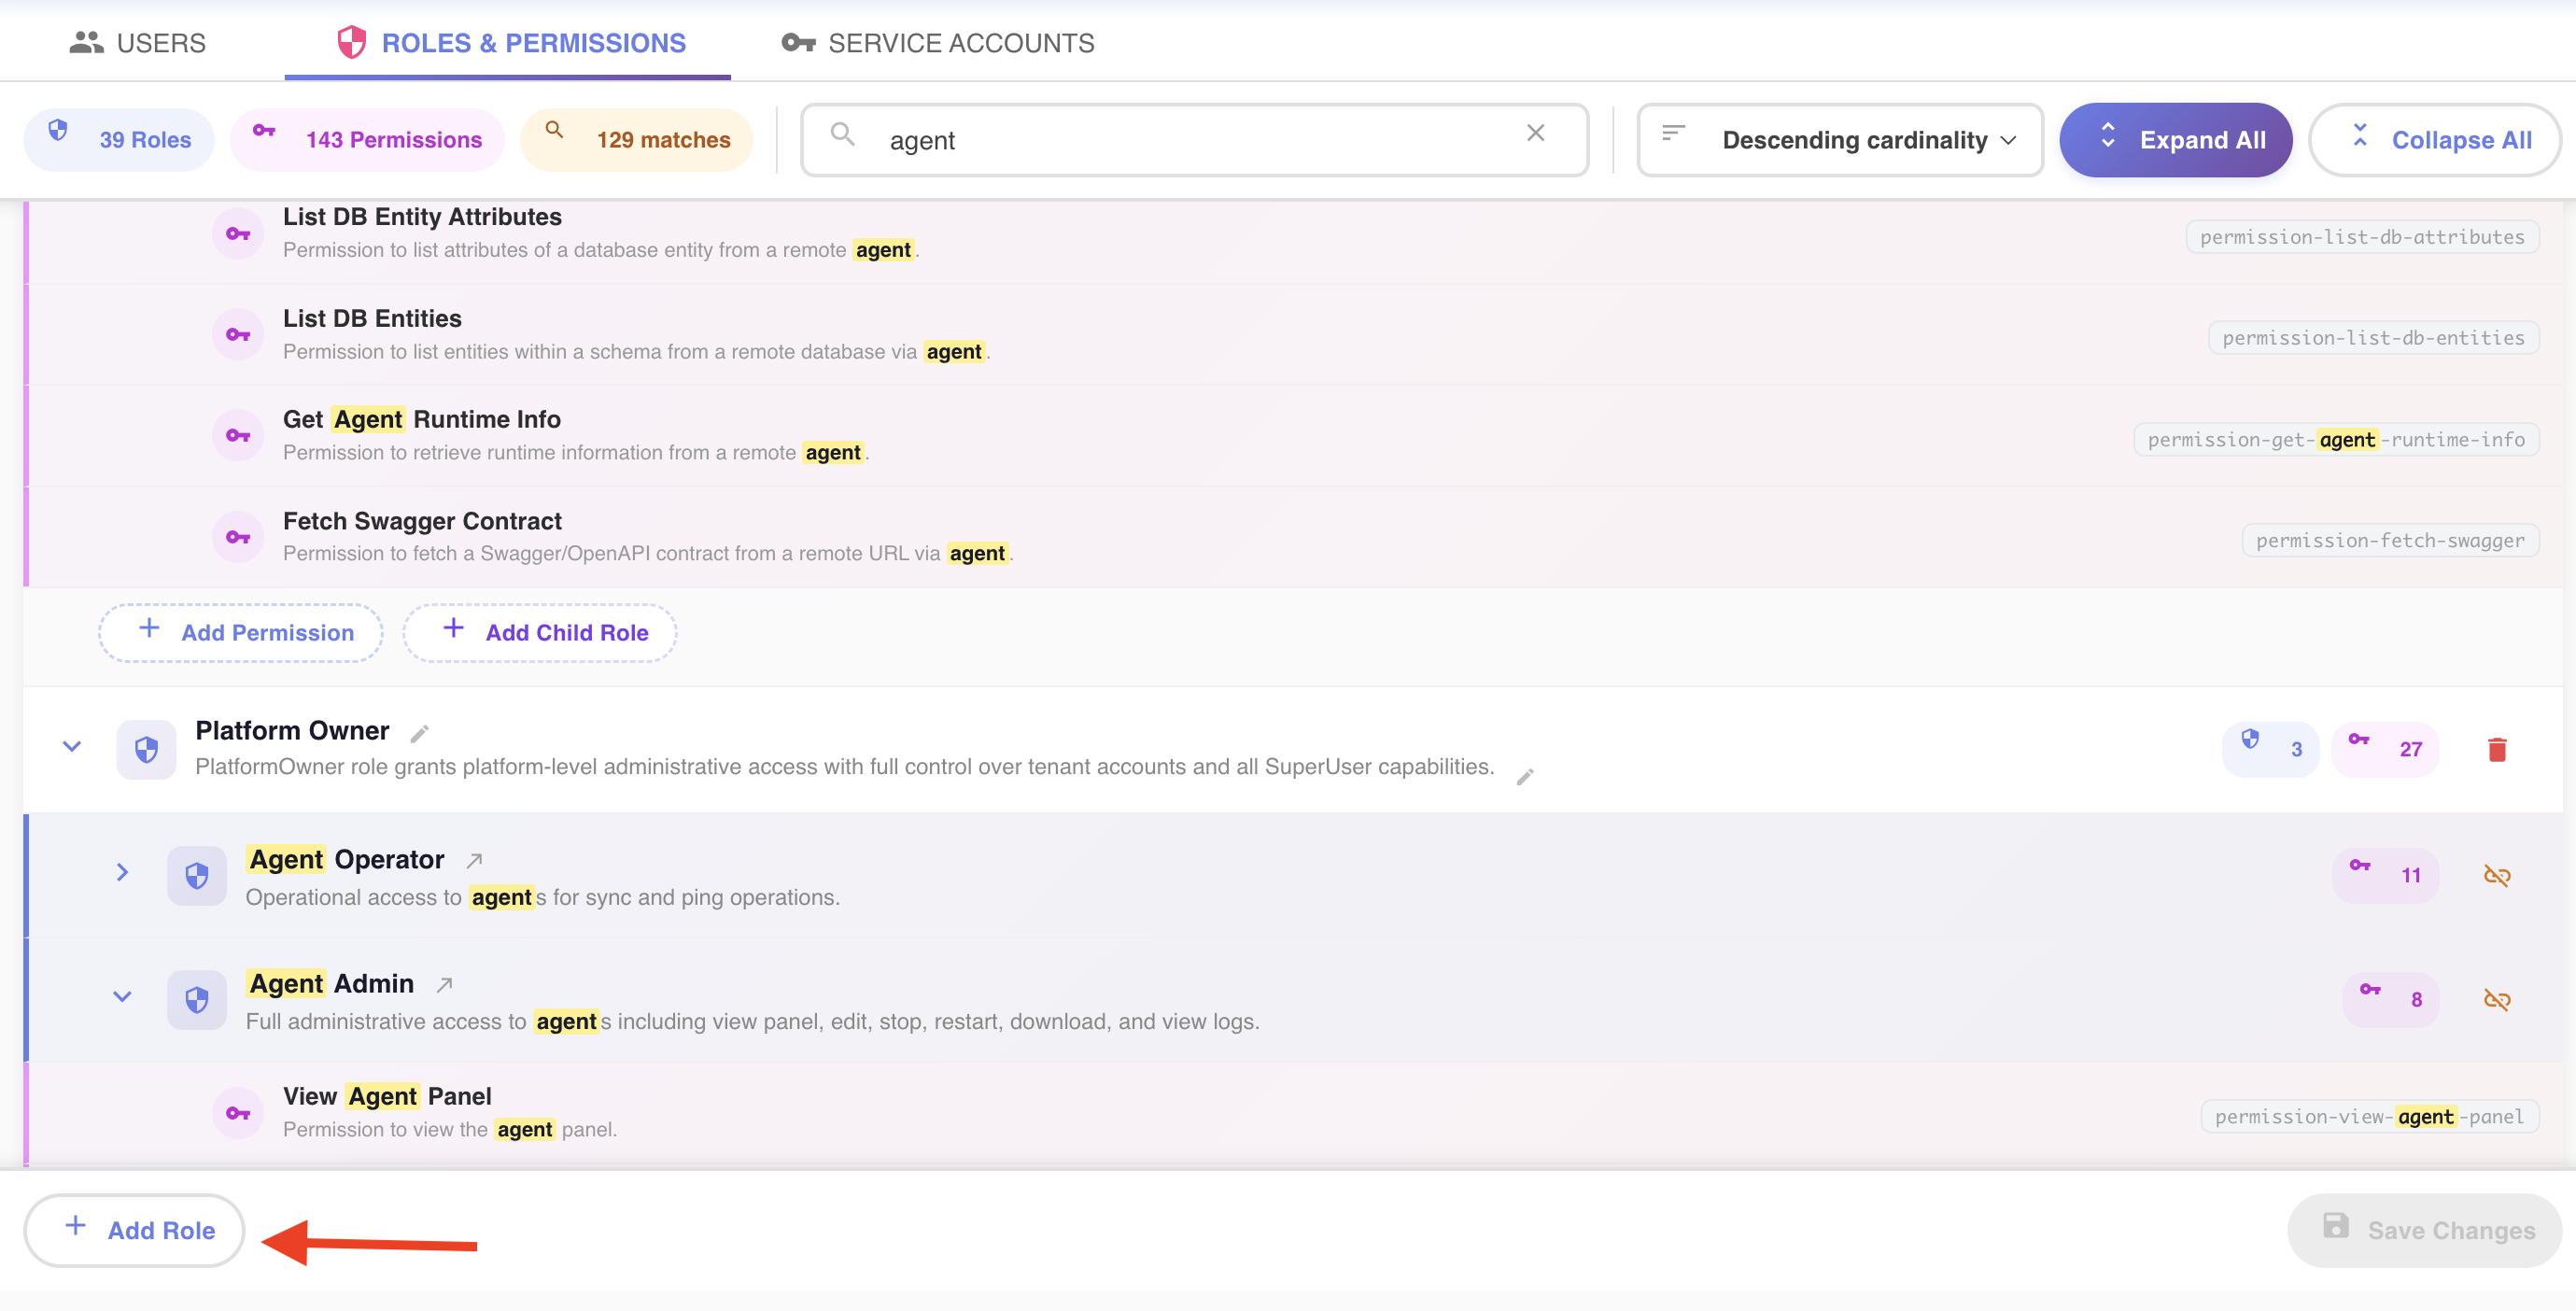2576x1311 pixels.
Task: Select Get Agent Runtime Info title
Action: click(422, 419)
